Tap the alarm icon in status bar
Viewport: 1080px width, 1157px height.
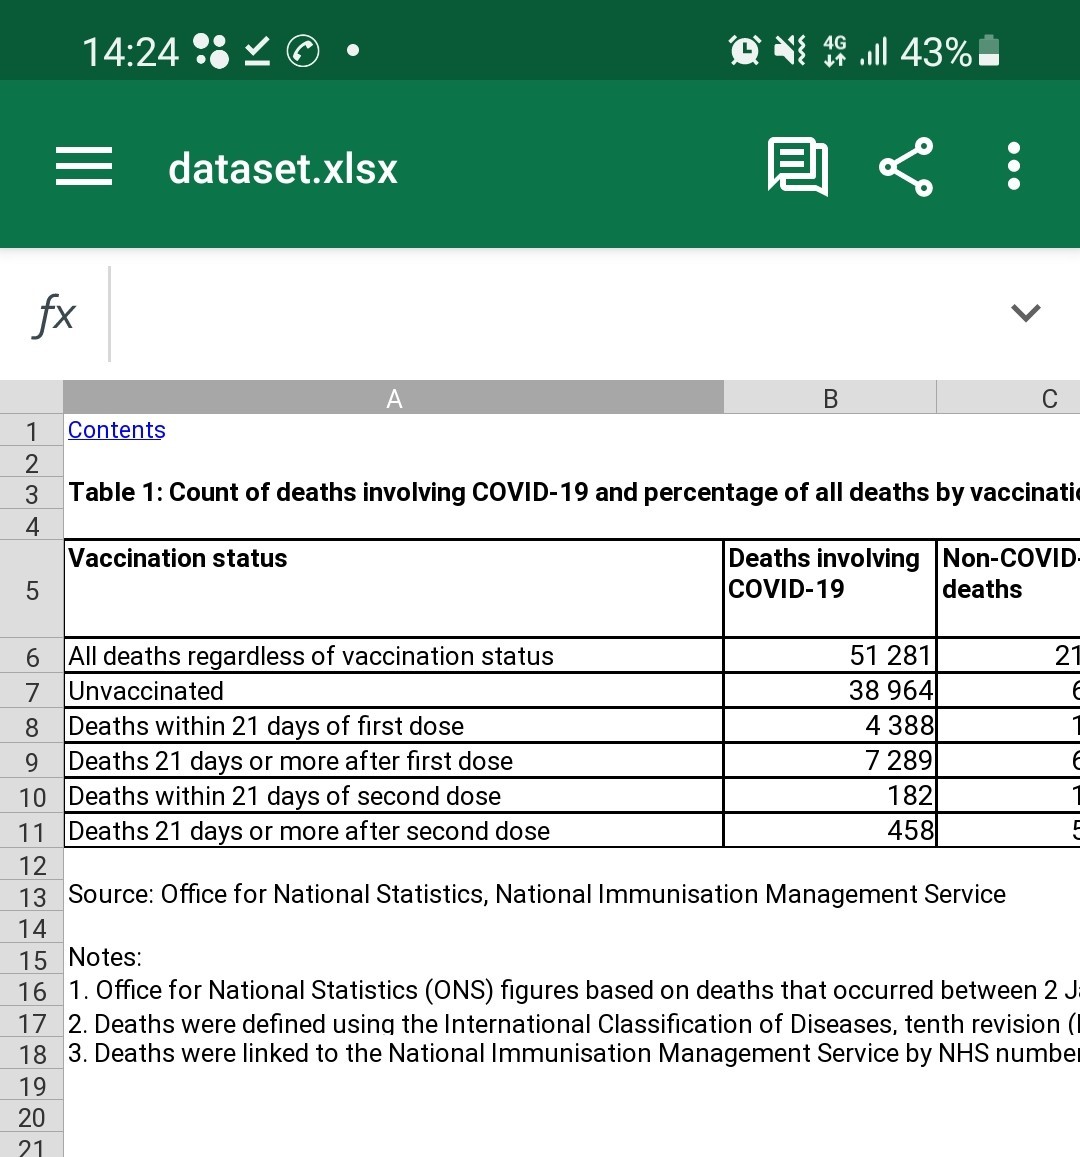pyautogui.click(x=744, y=51)
